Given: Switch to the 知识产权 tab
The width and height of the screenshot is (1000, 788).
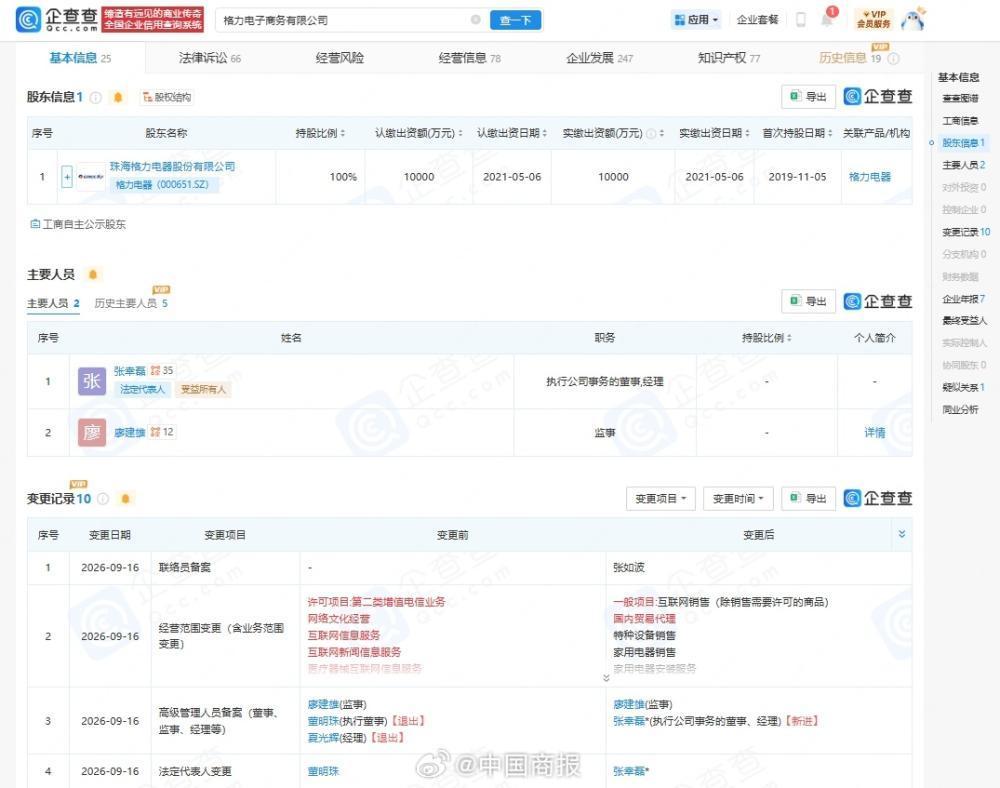Looking at the screenshot, I should click(728, 58).
